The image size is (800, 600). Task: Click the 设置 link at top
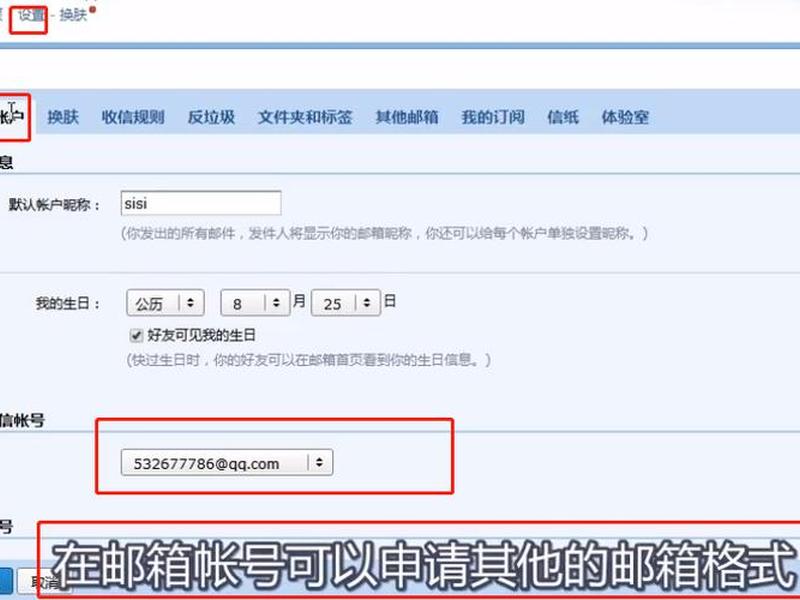coord(31,15)
